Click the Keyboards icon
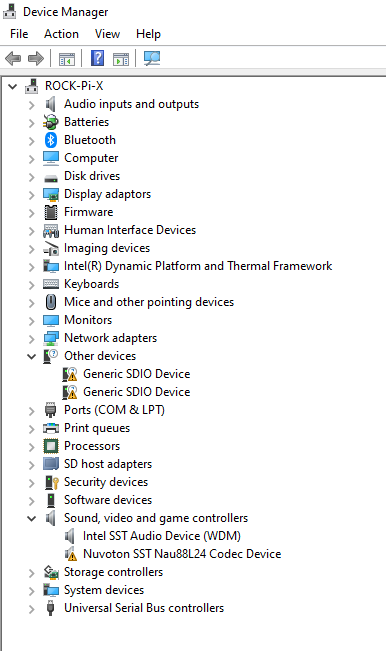The height and width of the screenshot is (651, 386). pyautogui.click(x=51, y=284)
